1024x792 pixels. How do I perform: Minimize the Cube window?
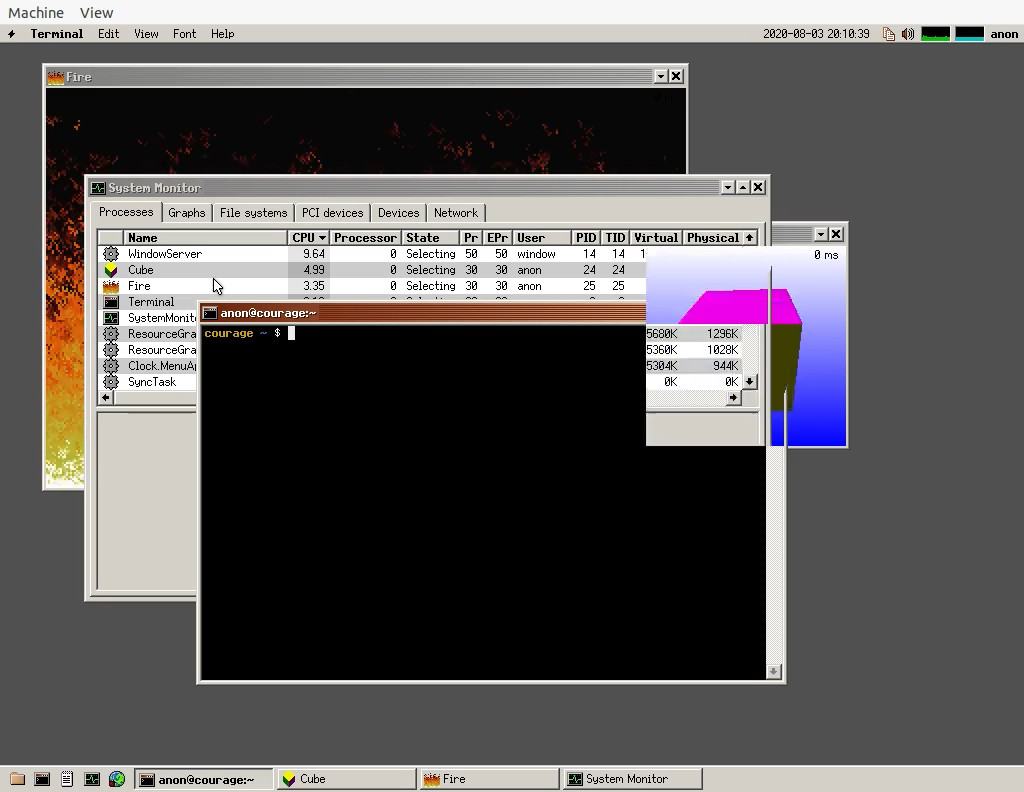(x=821, y=234)
